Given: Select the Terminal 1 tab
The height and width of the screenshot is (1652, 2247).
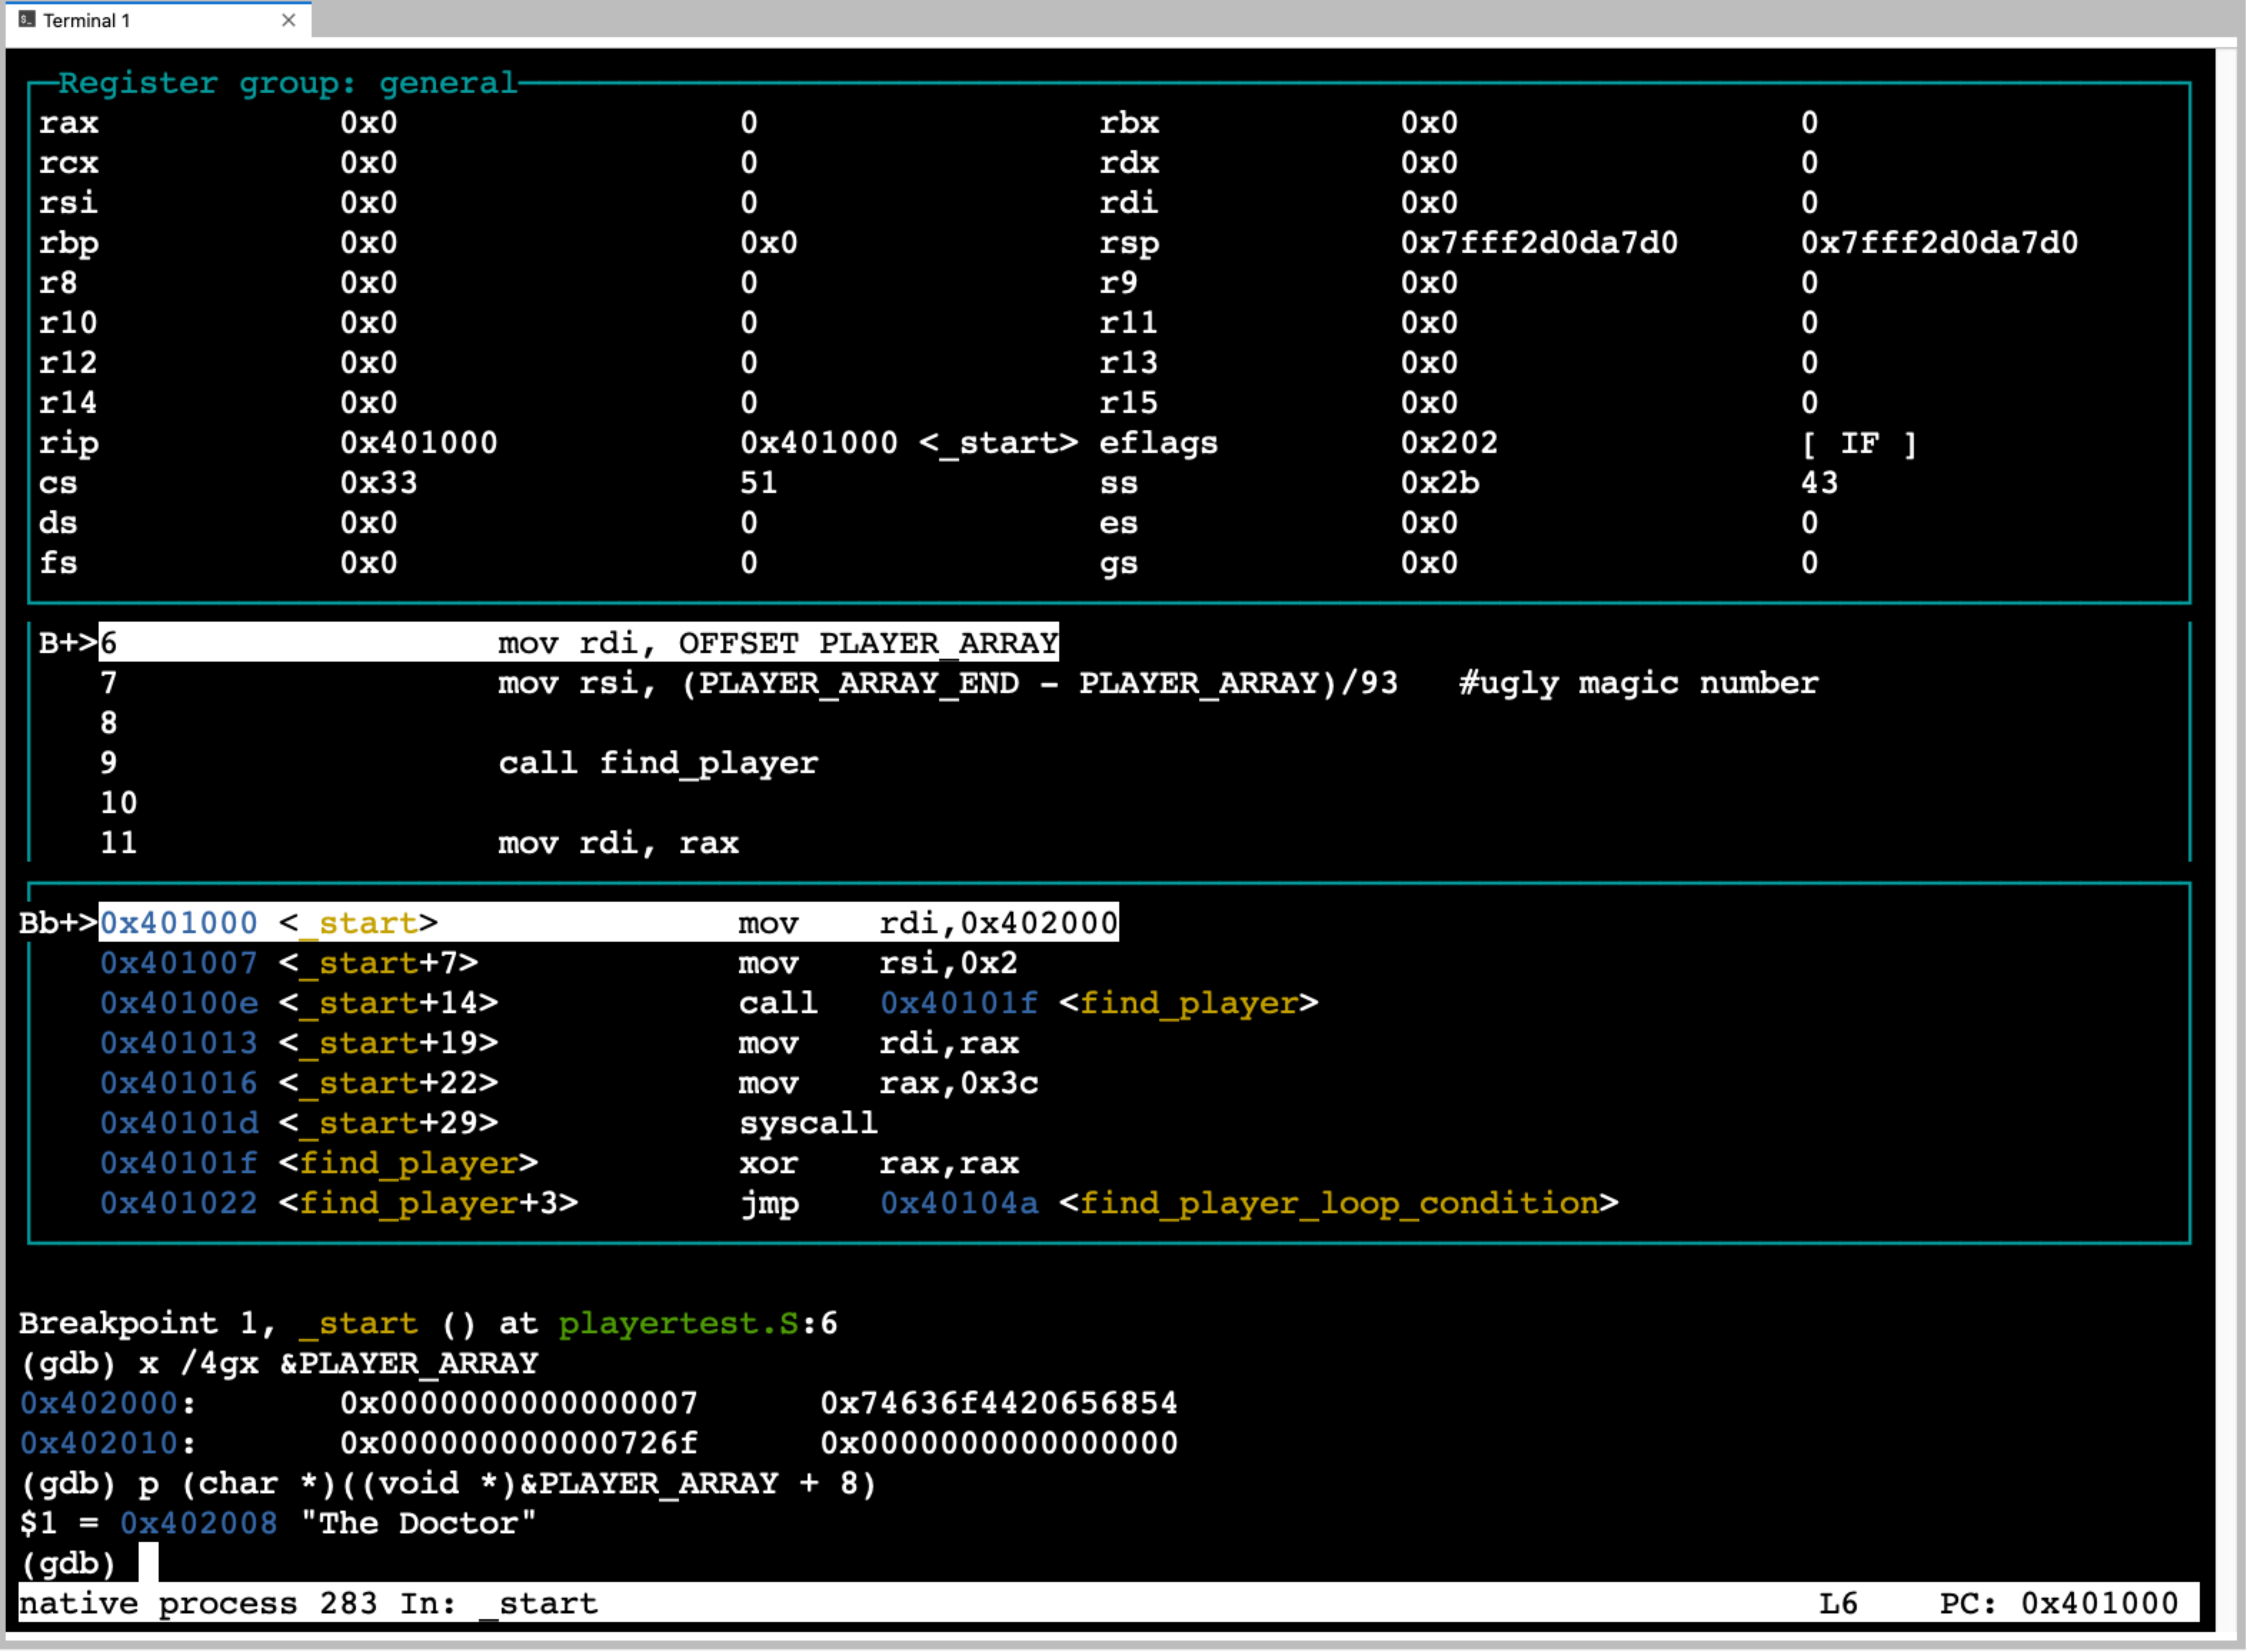Looking at the screenshot, I should [x=158, y=20].
